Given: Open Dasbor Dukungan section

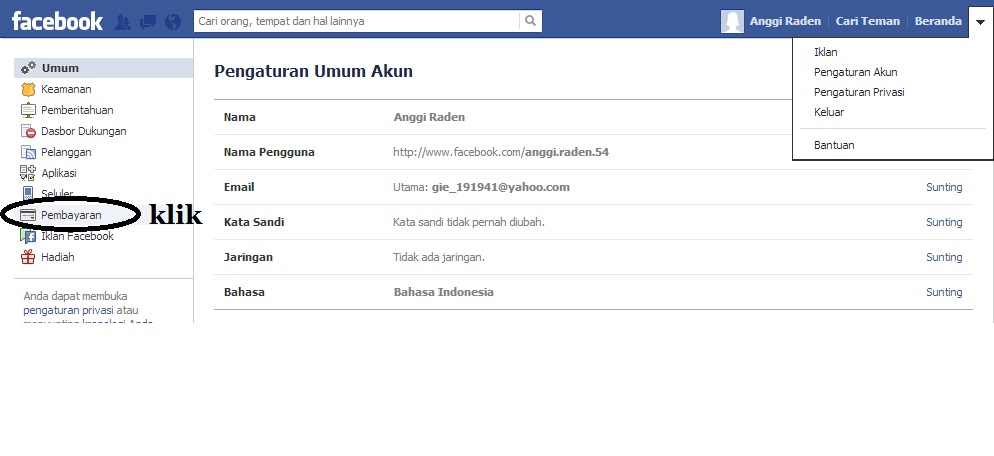Looking at the screenshot, I should coord(84,131).
